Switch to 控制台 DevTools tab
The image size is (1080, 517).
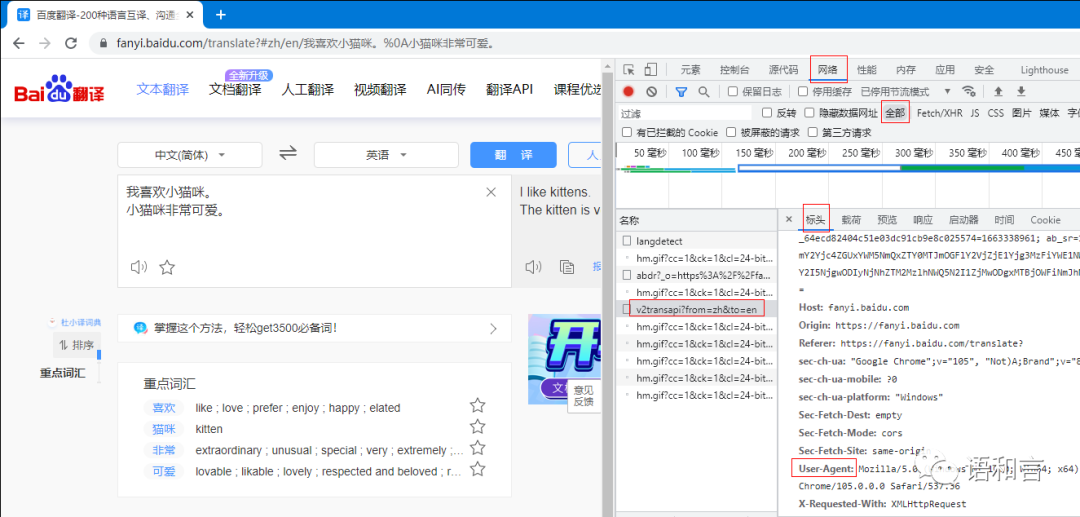(734, 70)
